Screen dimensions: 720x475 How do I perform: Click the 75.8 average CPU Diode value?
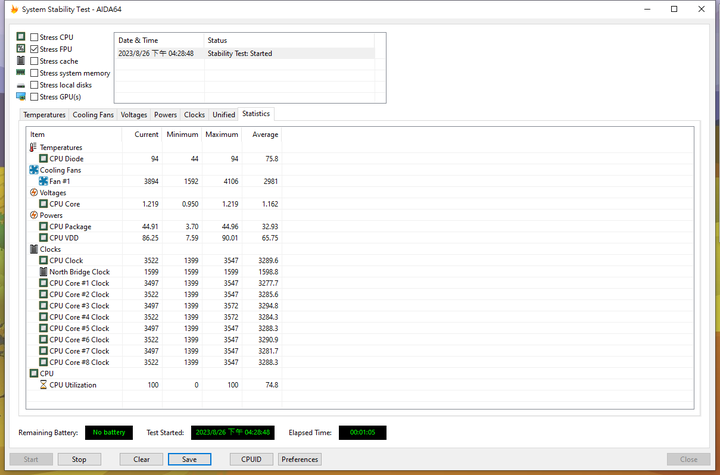pyautogui.click(x=271, y=158)
